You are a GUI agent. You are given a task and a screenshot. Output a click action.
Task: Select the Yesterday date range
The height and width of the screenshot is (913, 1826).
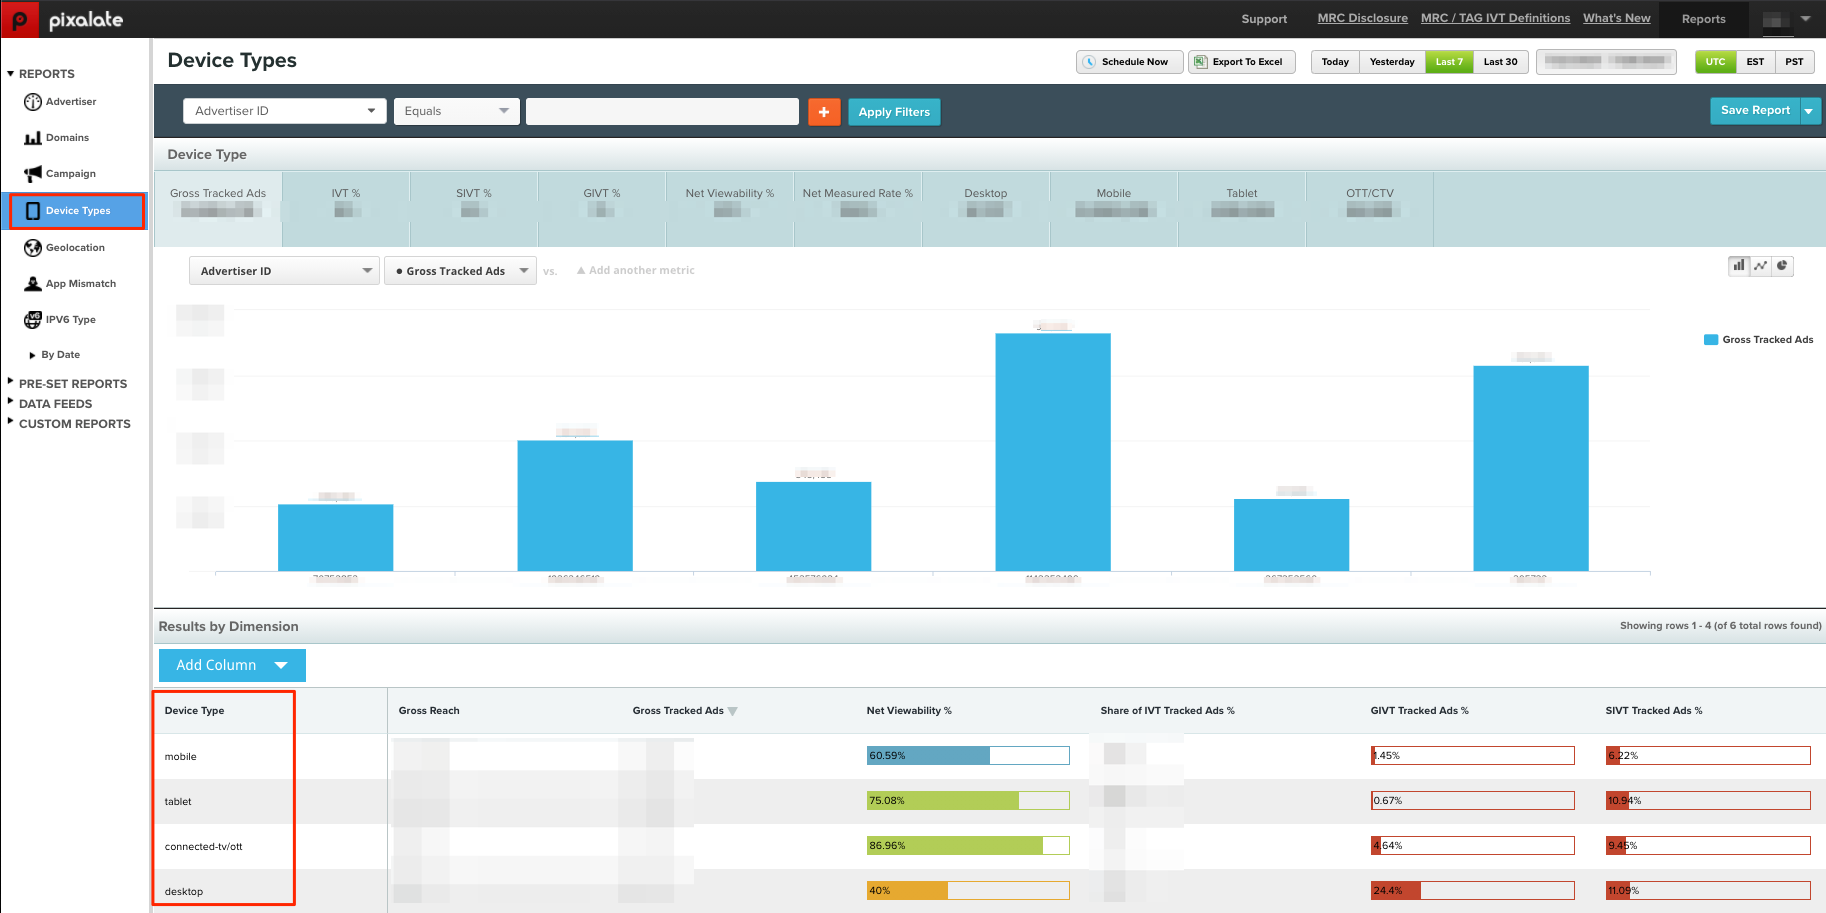1392,62
